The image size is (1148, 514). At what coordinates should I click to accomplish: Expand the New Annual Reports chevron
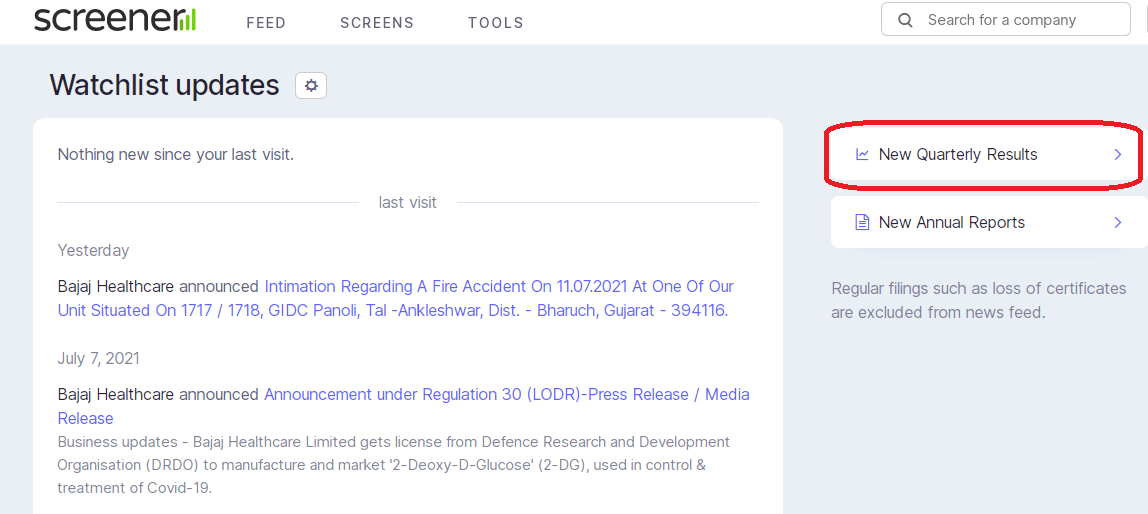(1117, 222)
